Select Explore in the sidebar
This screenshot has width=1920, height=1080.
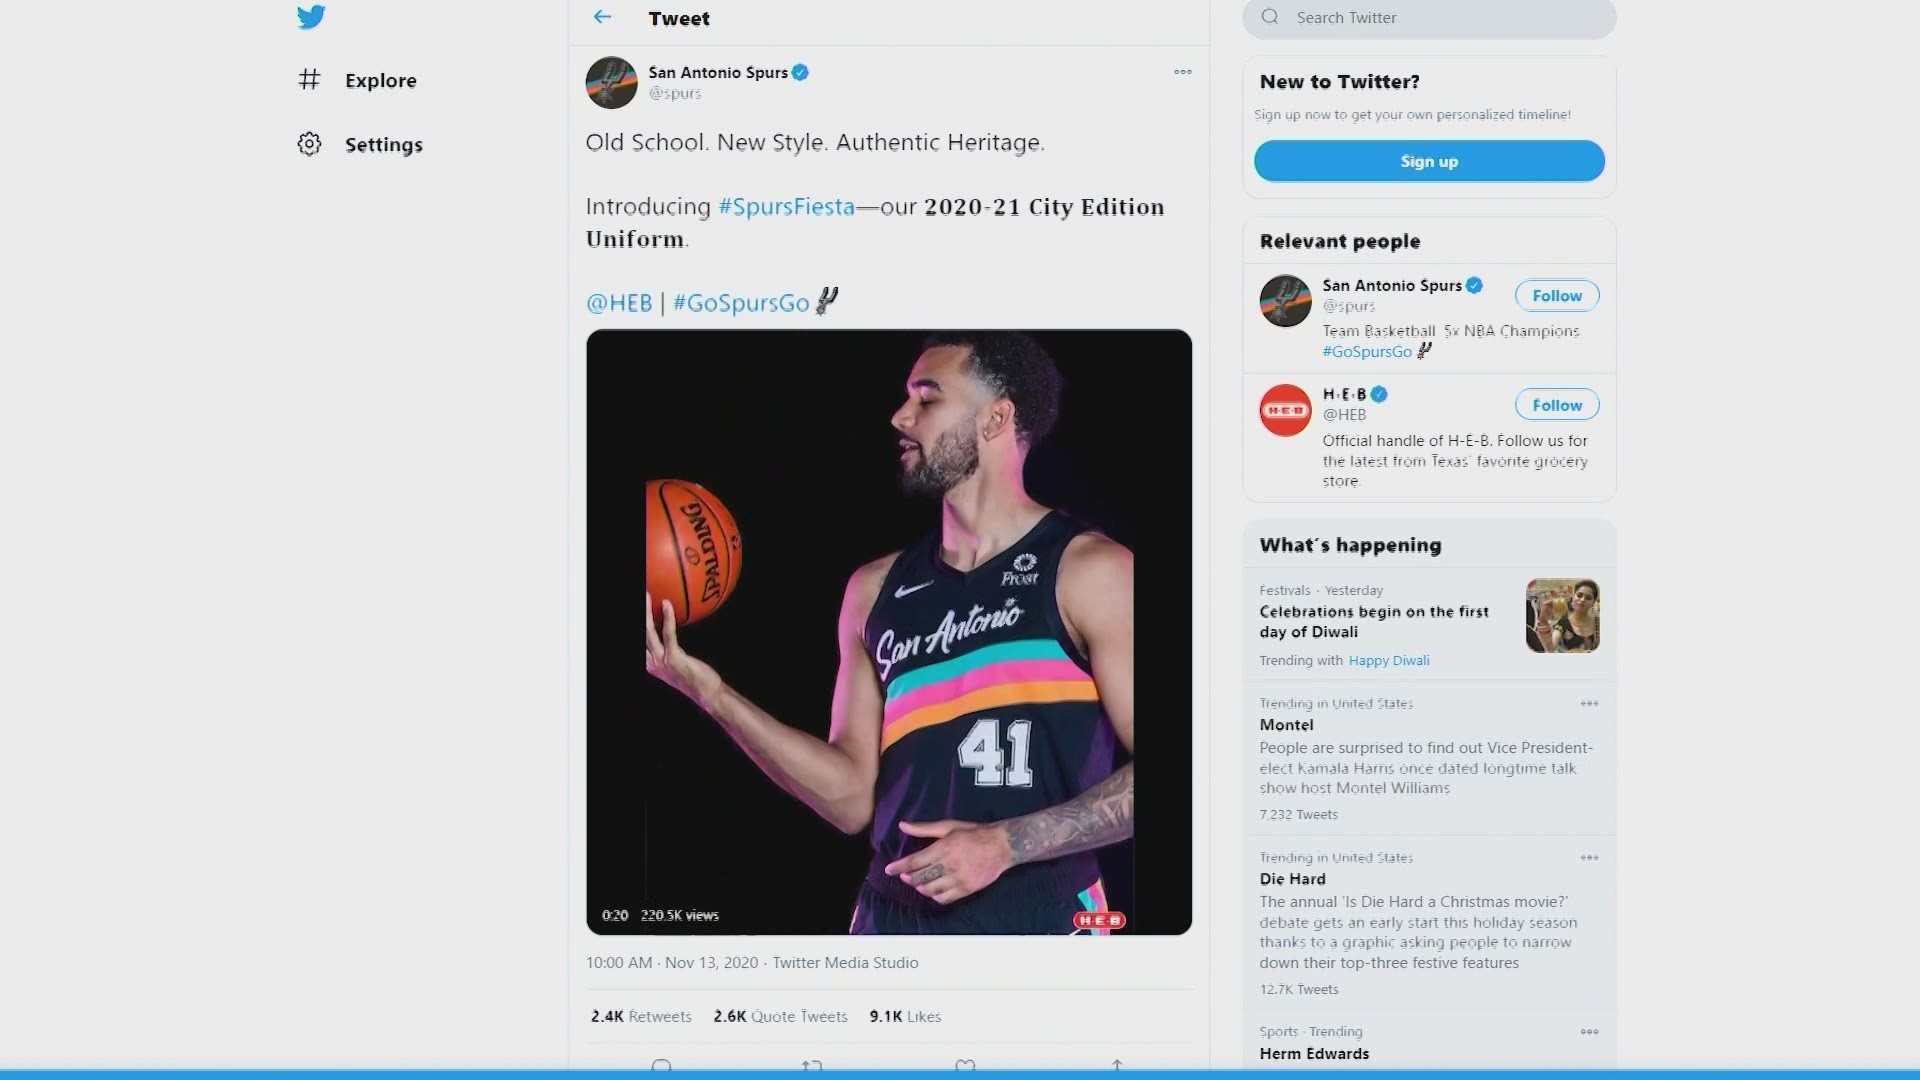coord(380,80)
